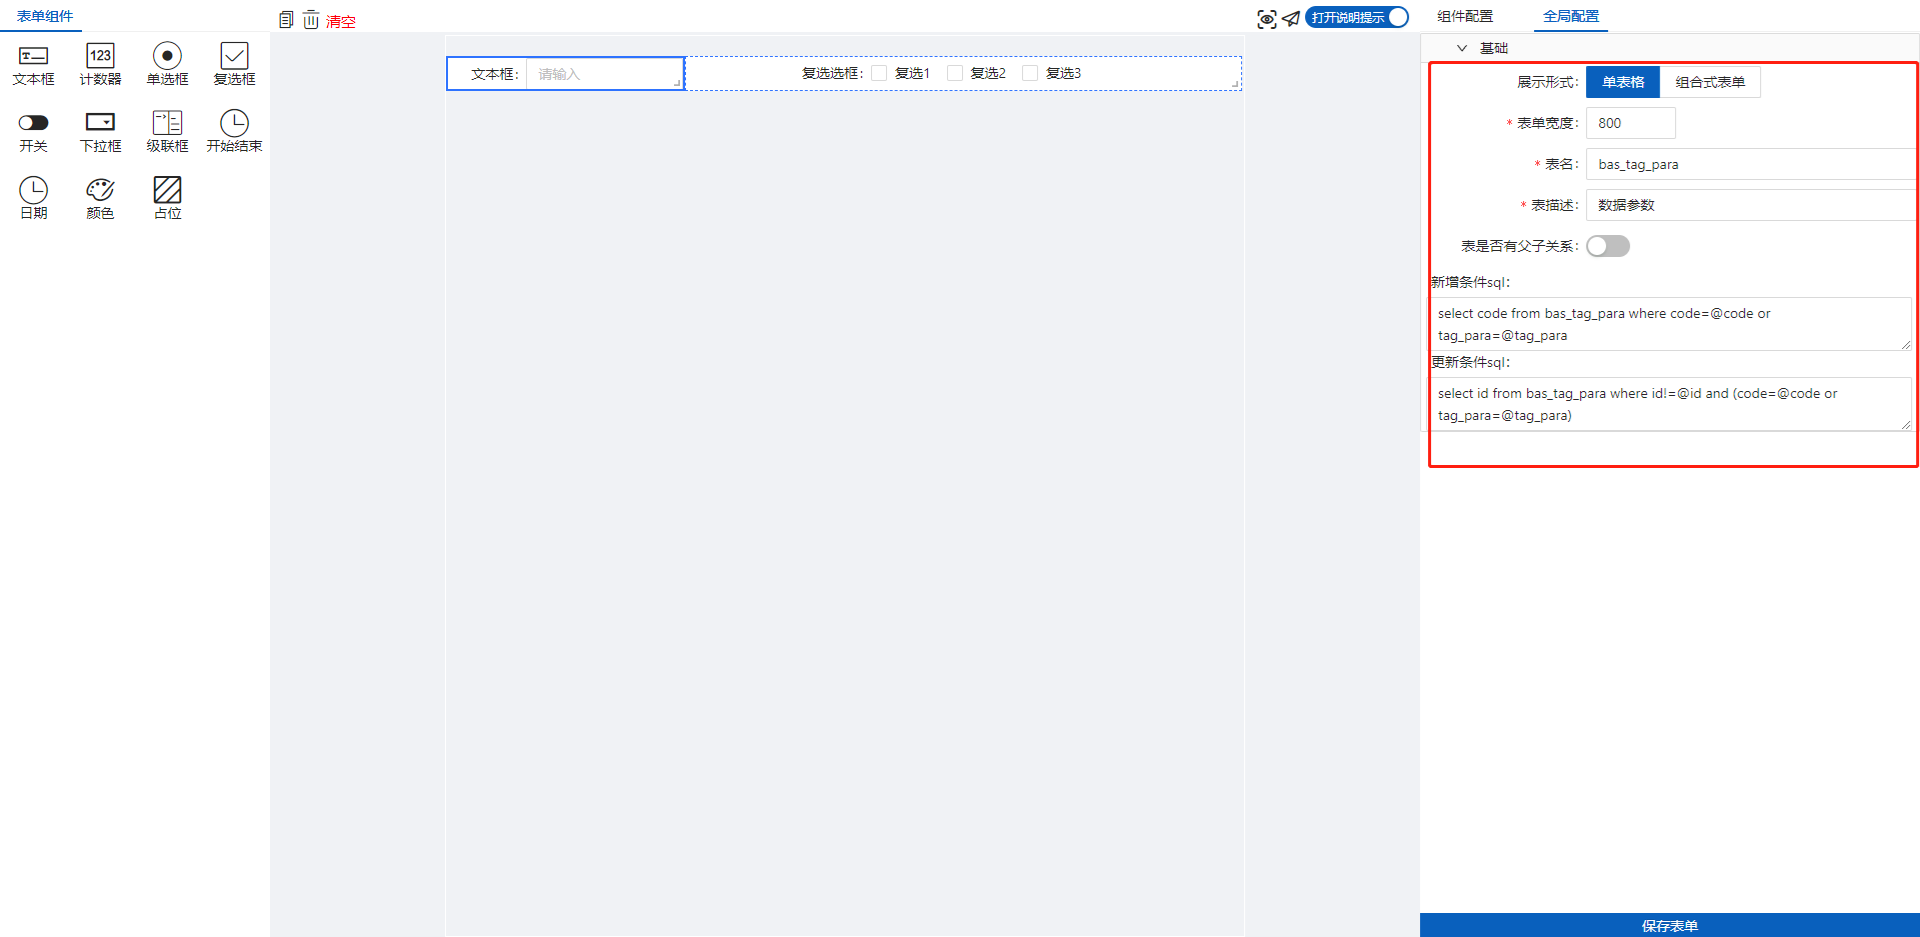
Task: Select the 文本框 text box component
Action: click(33, 64)
